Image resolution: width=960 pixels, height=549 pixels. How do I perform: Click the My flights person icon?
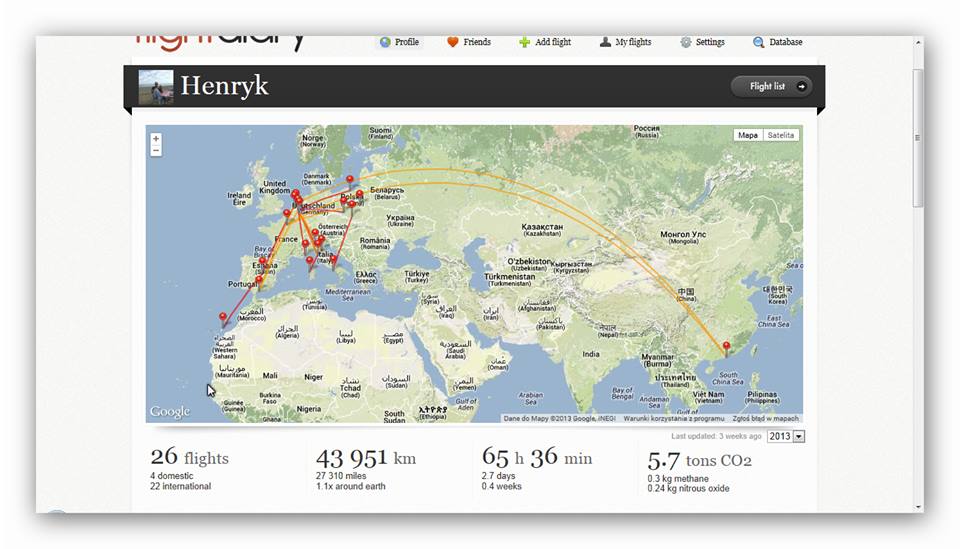[x=605, y=42]
